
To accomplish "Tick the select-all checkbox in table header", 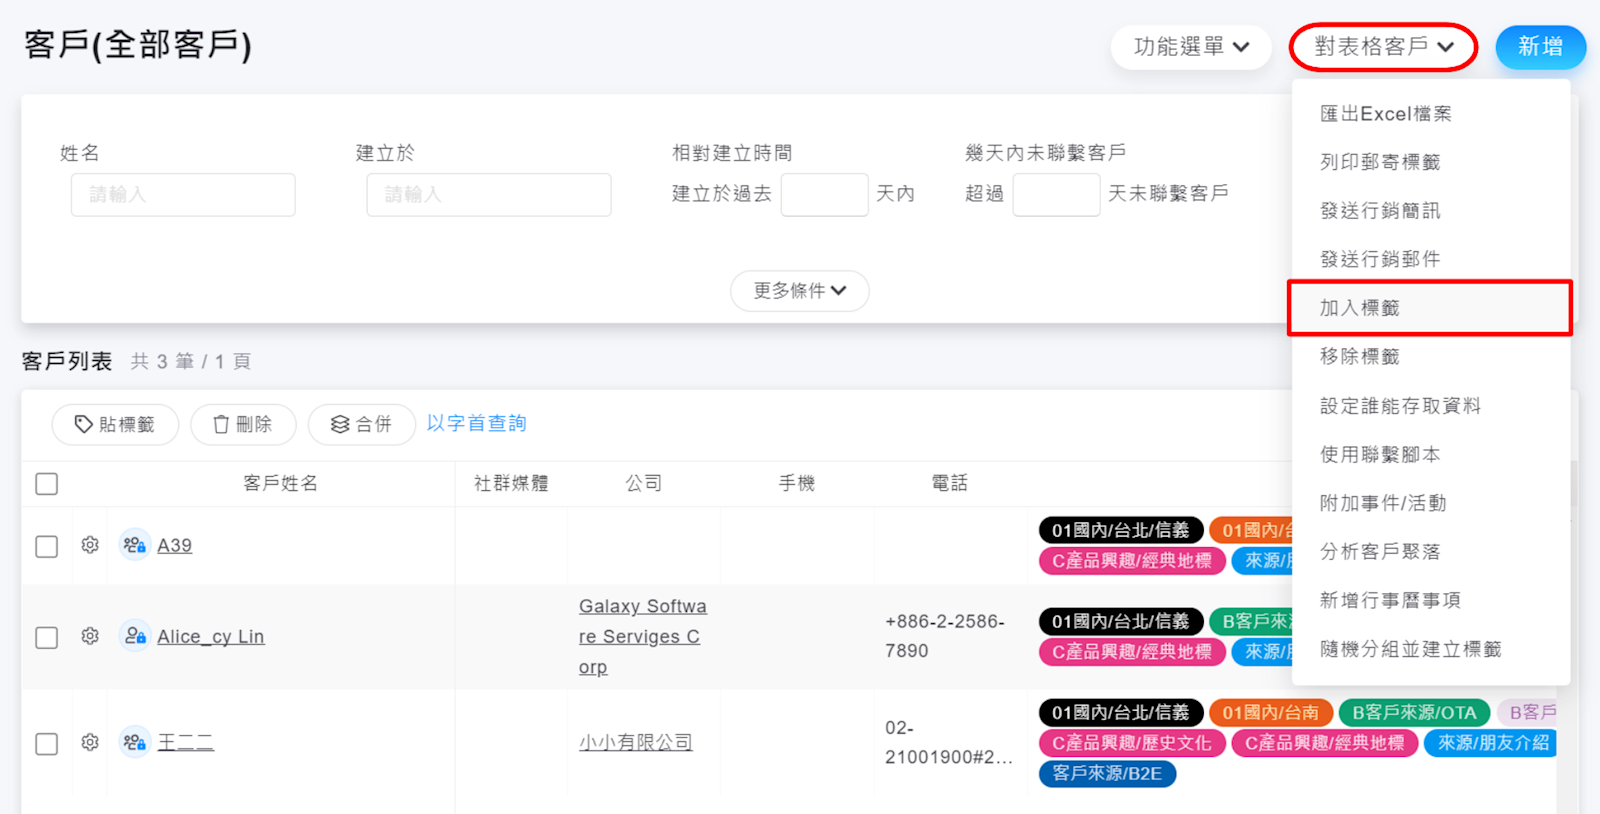I will 47,484.
